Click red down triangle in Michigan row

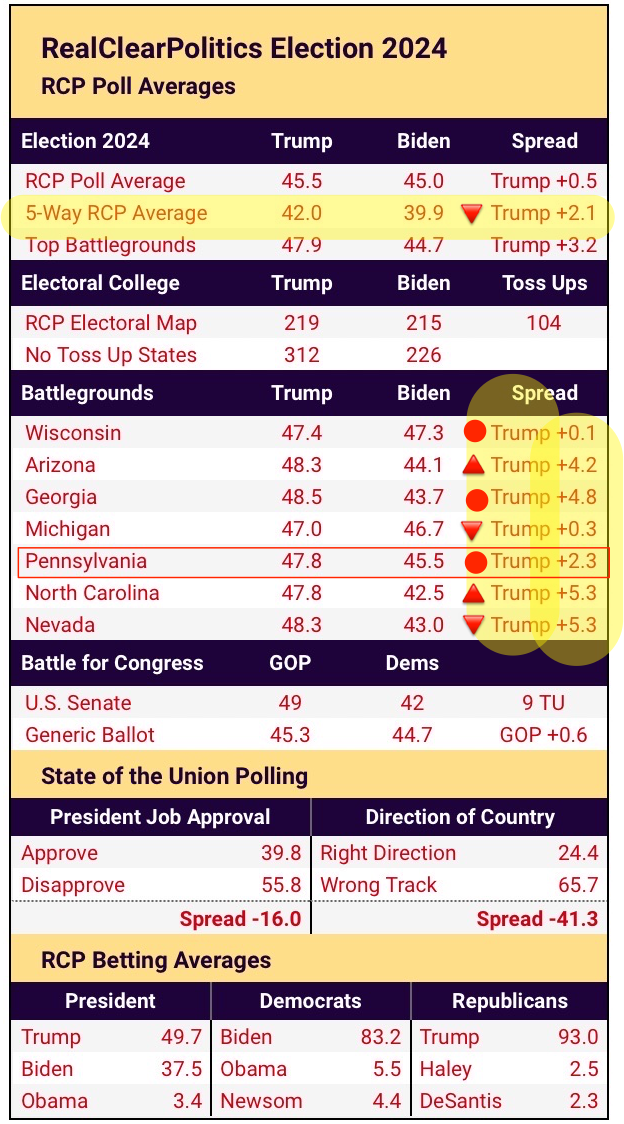(x=471, y=530)
